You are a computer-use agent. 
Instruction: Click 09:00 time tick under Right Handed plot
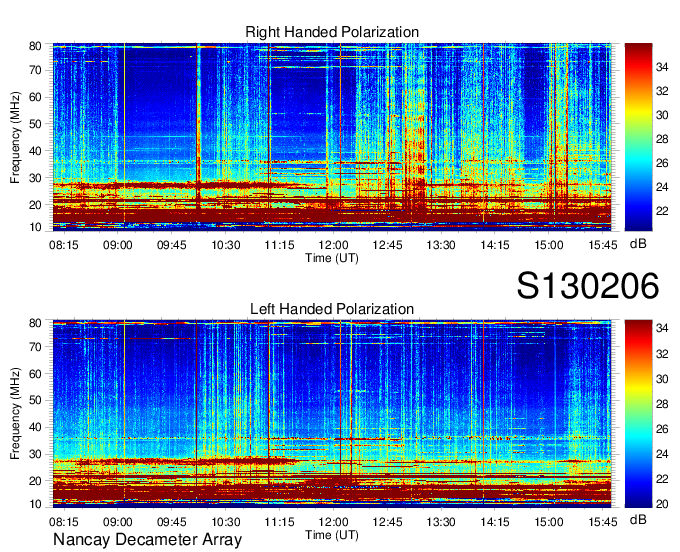click(x=118, y=245)
